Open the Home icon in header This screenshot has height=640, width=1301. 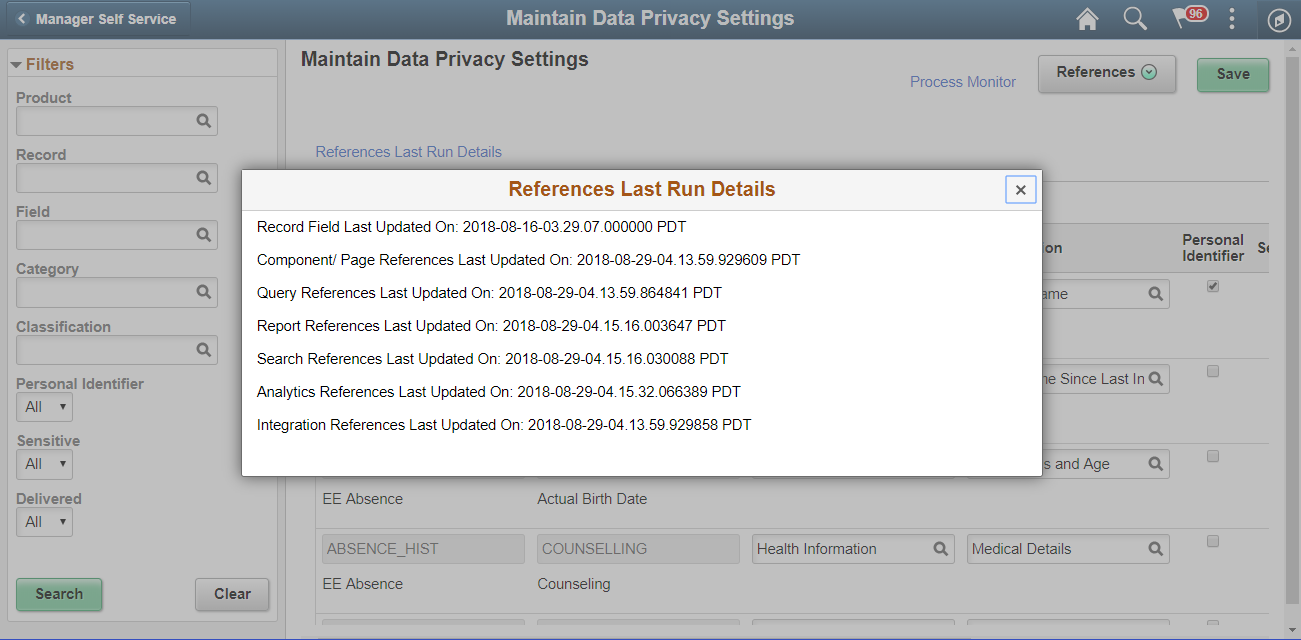[1087, 19]
